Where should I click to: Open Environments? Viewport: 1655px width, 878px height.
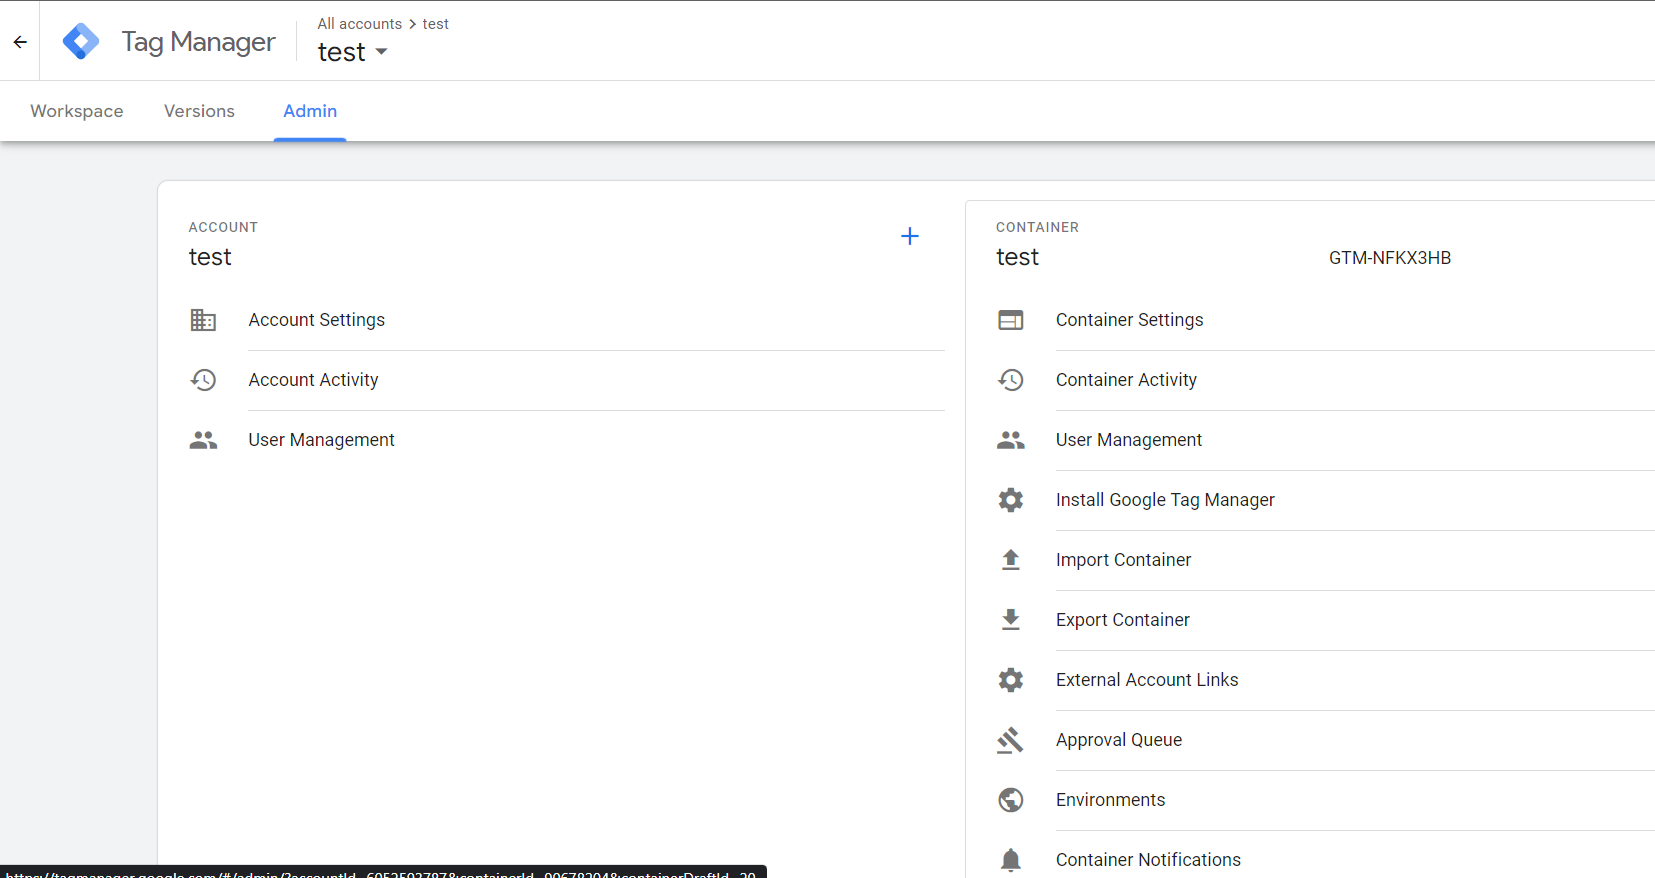click(1110, 800)
